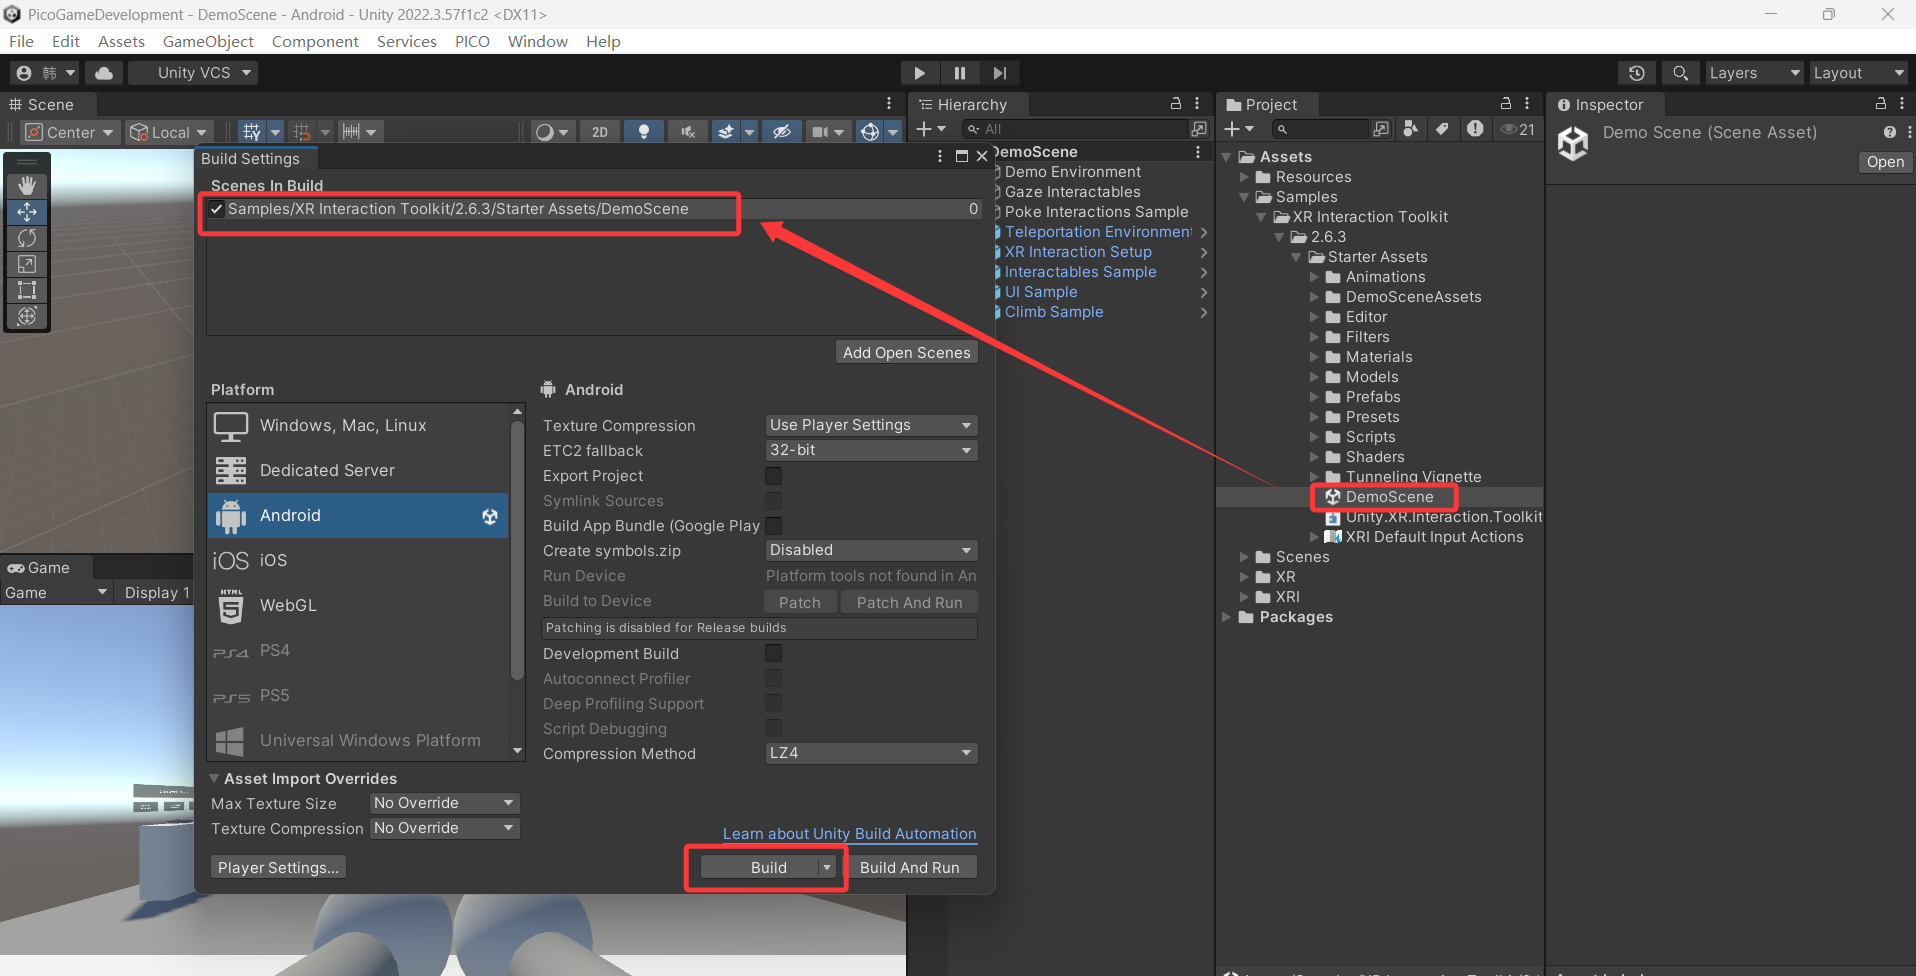The height and width of the screenshot is (976, 1916).
Task: Select the Hand tool in Scene overlay
Action: pos(27,186)
